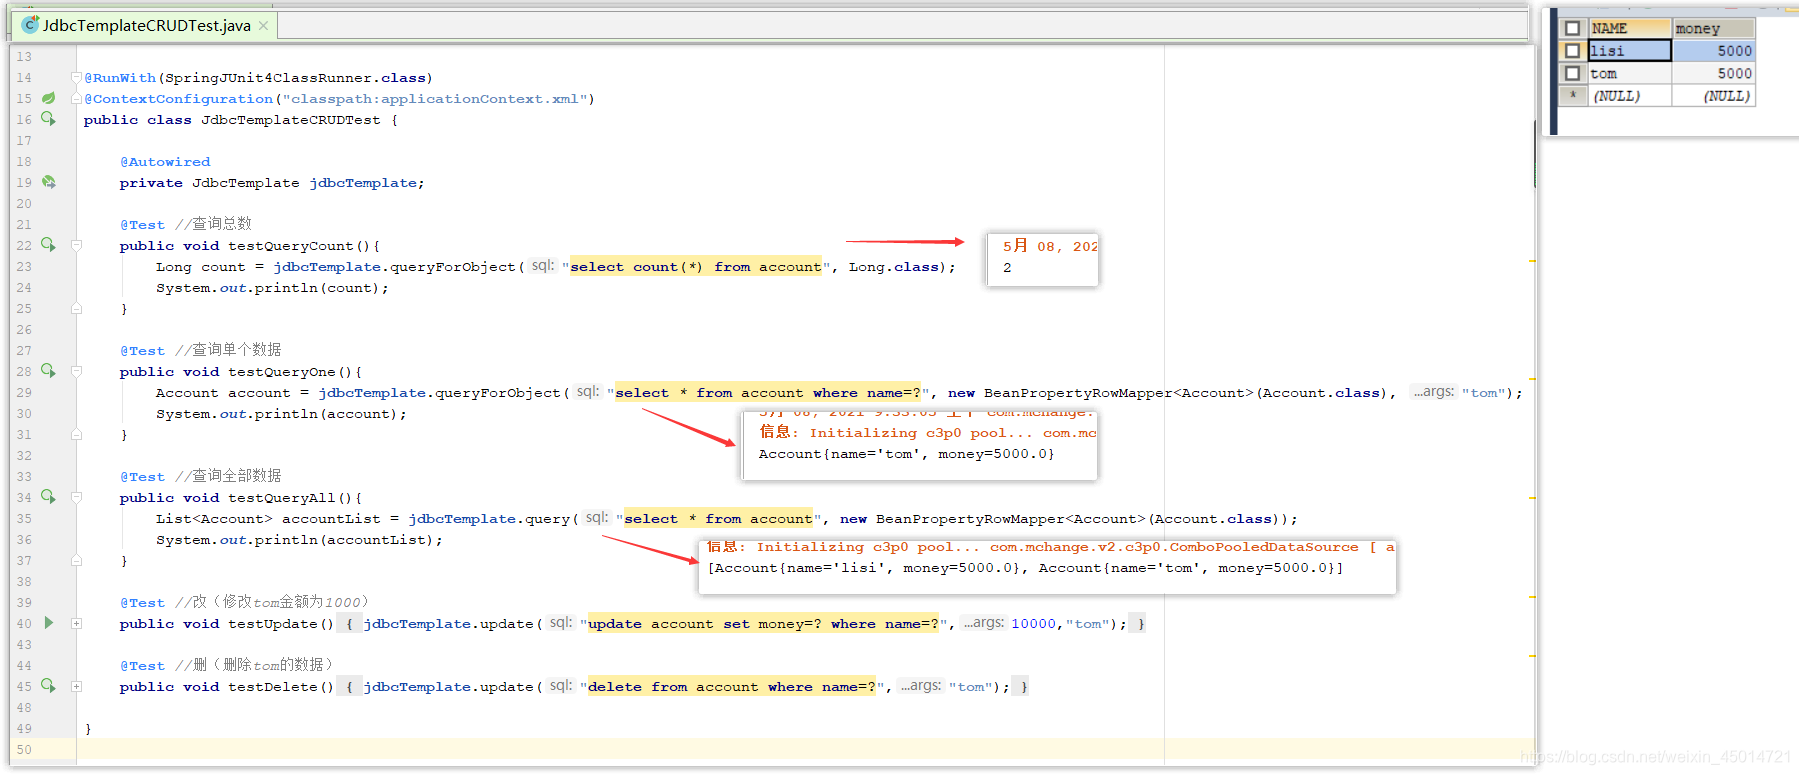Click the jdbcTemplate field declaration on line 19
This screenshot has width=1799, height=775.
[x=366, y=183]
